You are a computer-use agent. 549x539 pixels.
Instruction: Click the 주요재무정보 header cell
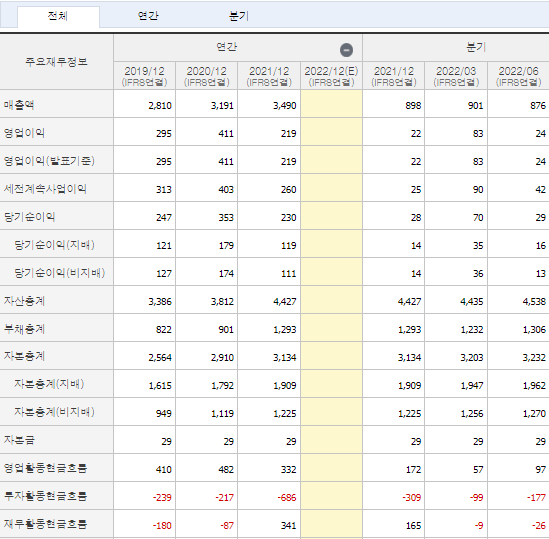click(56, 62)
